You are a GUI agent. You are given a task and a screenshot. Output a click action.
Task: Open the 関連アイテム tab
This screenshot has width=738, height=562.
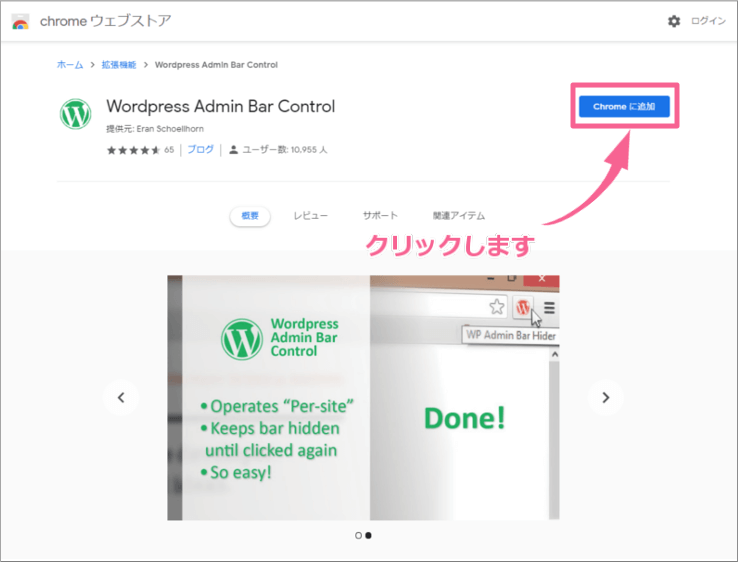459,216
